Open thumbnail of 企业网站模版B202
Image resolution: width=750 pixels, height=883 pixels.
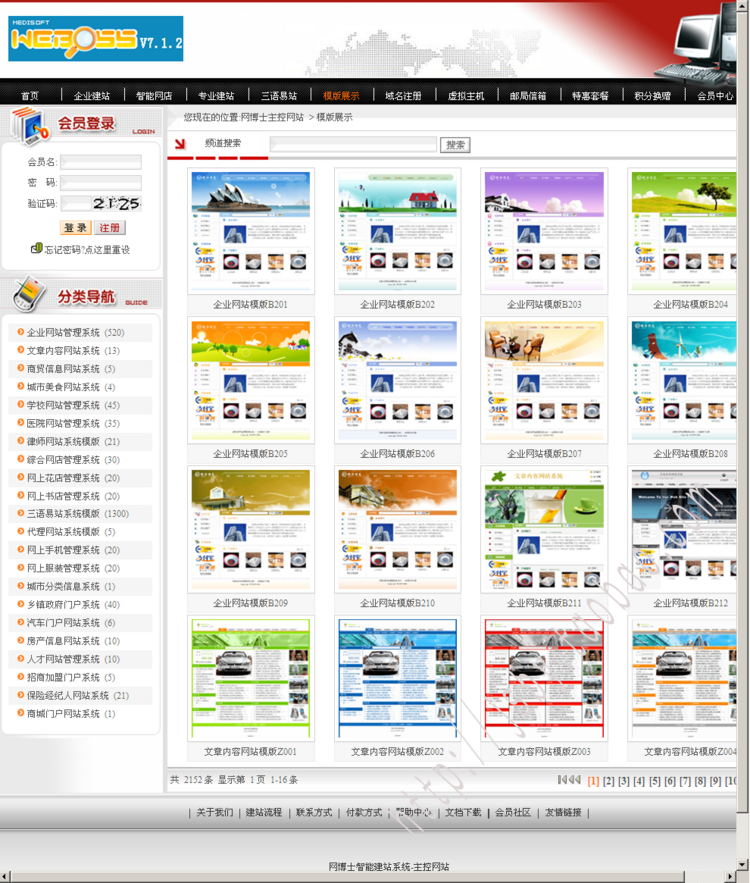tap(398, 231)
